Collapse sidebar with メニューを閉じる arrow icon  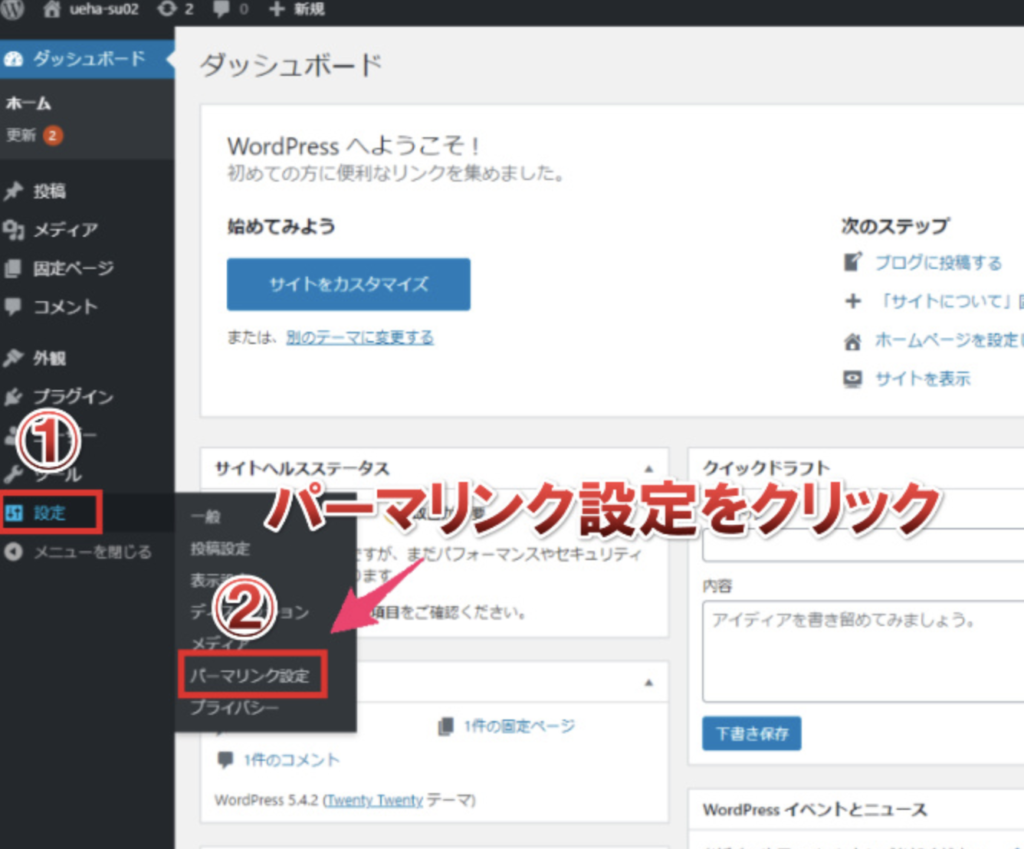(x=14, y=552)
